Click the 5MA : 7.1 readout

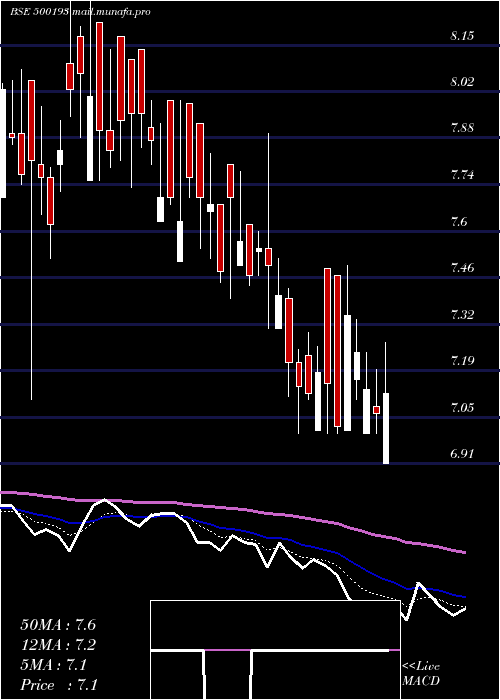(x=54, y=665)
